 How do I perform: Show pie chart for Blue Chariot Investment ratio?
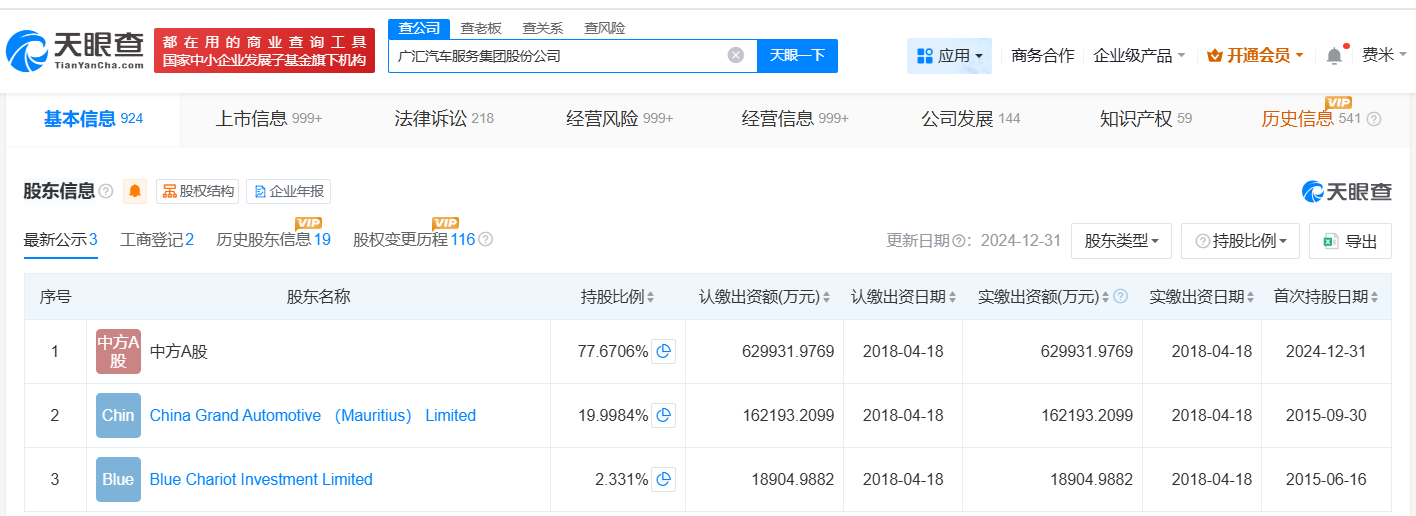(x=664, y=479)
